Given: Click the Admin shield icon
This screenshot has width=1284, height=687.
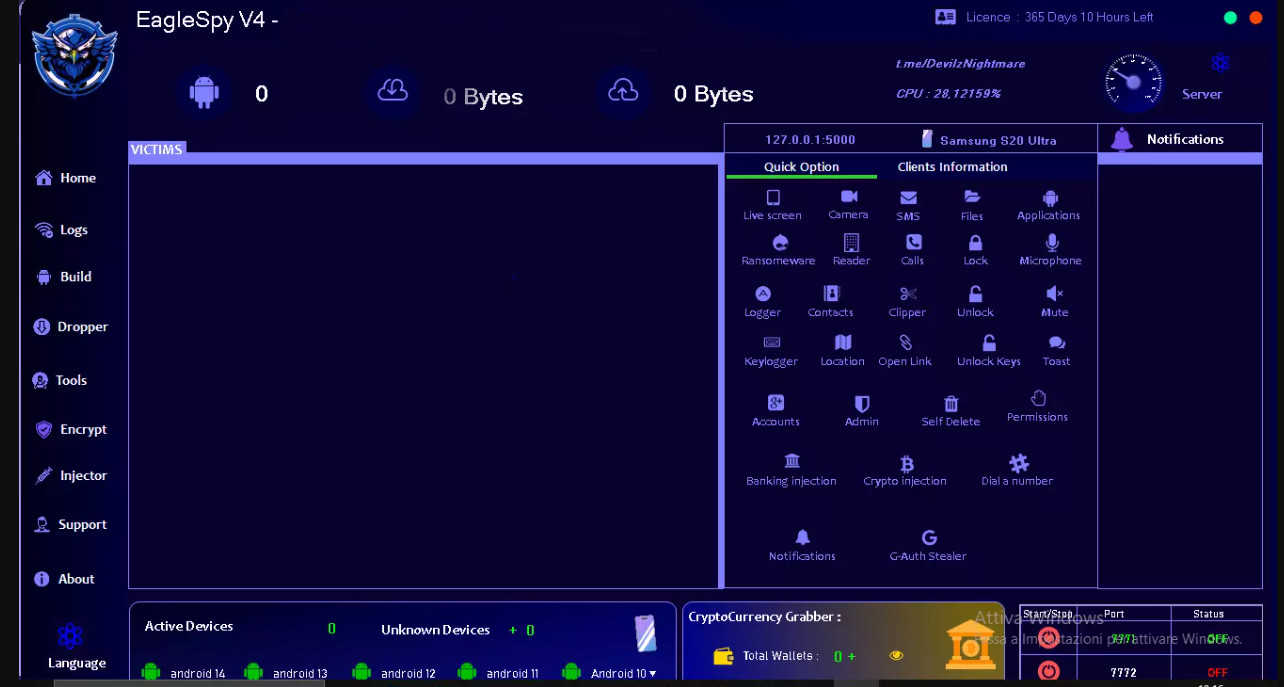Looking at the screenshot, I should click(x=862, y=403).
